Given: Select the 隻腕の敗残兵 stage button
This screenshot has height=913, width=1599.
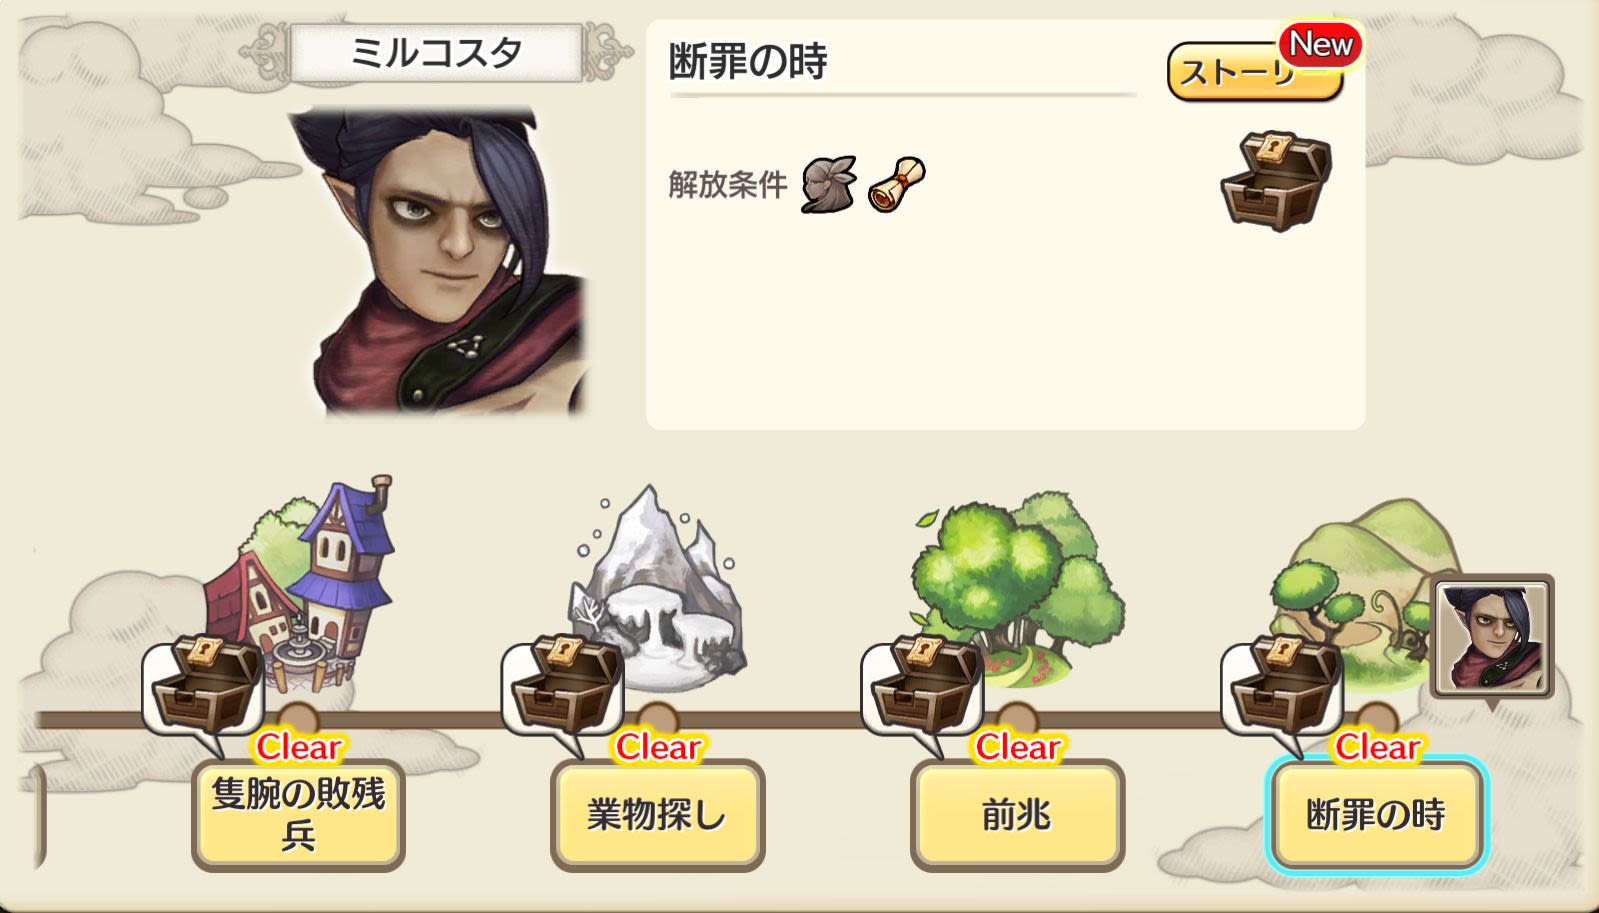Looking at the screenshot, I should 298,815.
